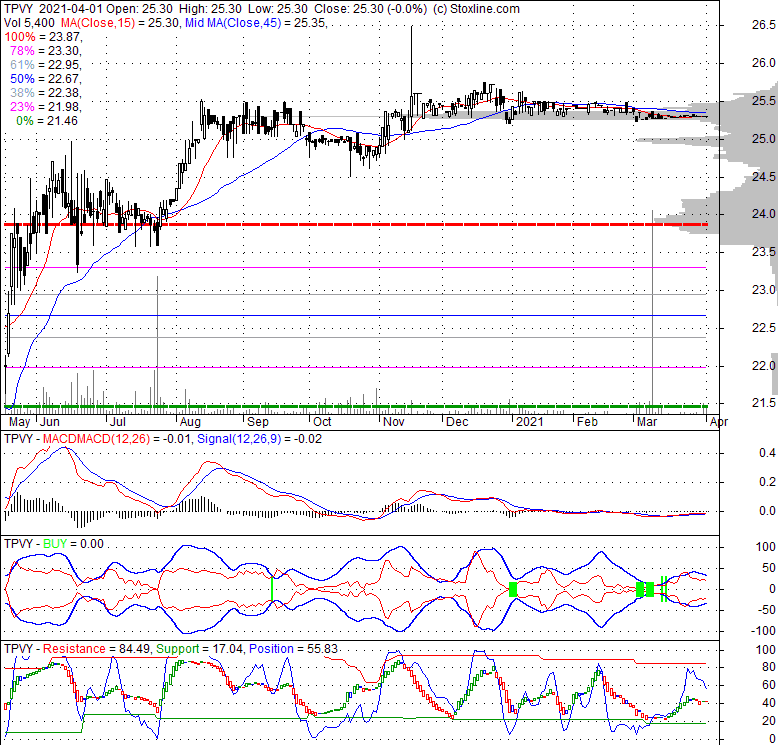Click the '(c) Stoxline.com' text
780x745 pixels.
coord(476,8)
